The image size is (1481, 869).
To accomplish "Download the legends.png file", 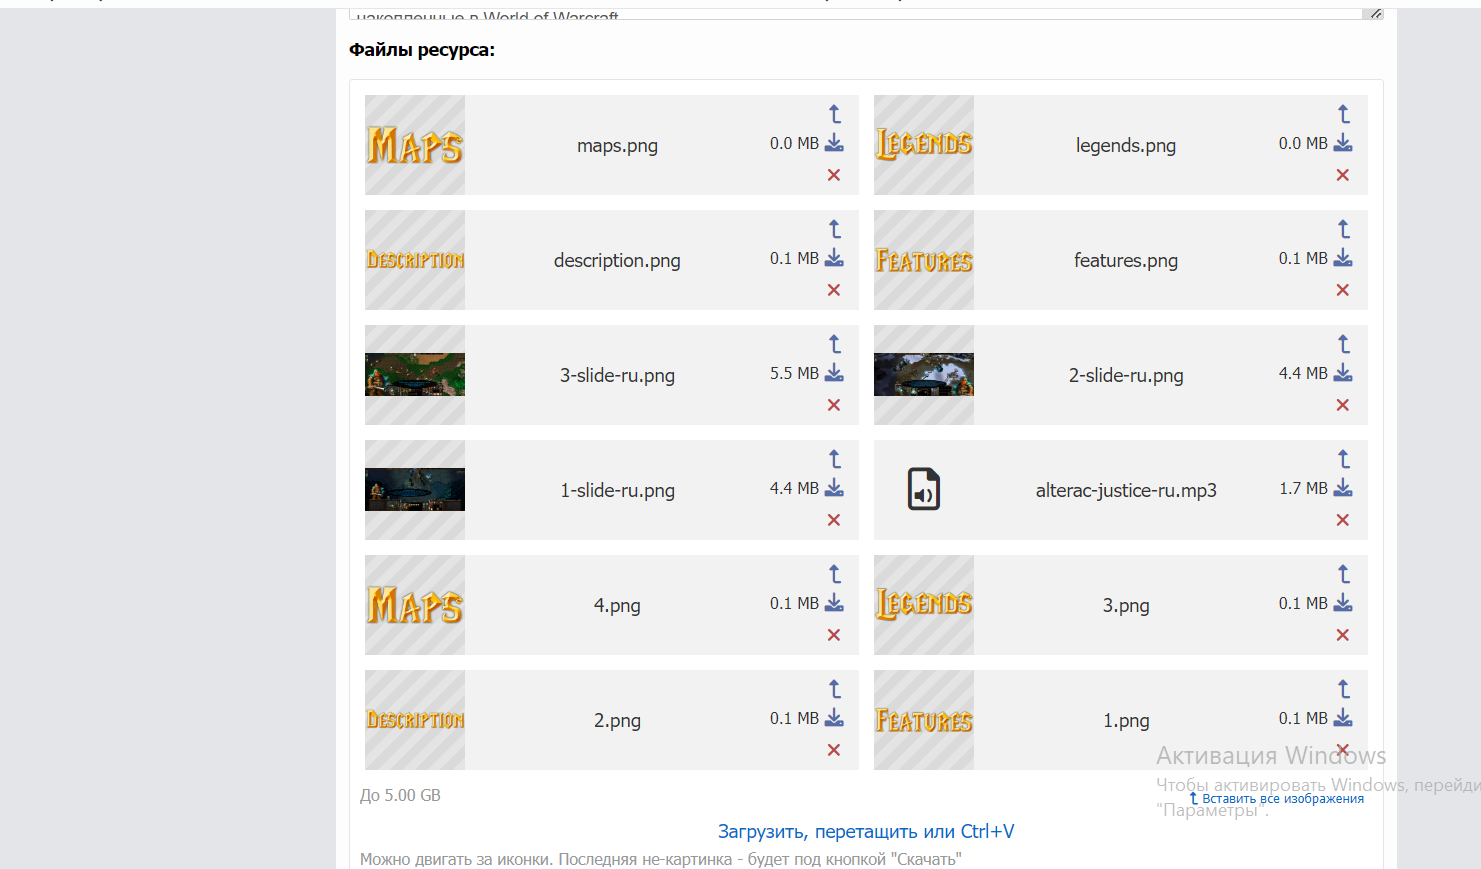I will pos(1343,143).
